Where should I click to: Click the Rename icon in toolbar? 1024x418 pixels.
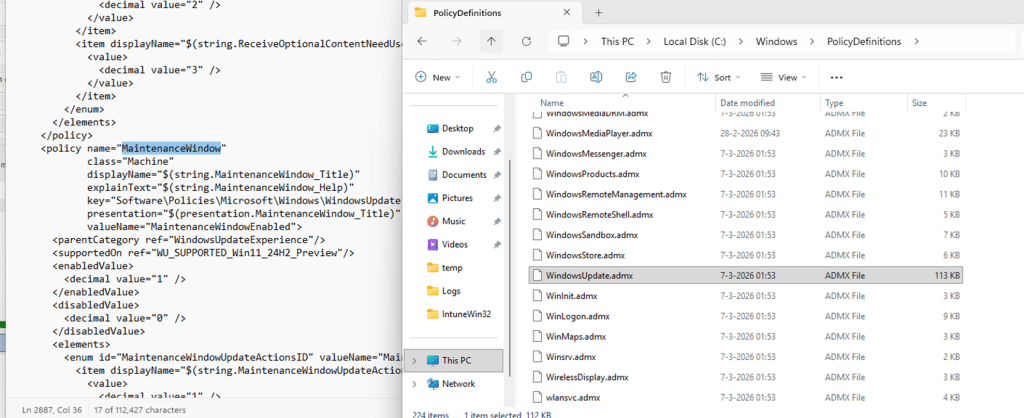[596, 77]
